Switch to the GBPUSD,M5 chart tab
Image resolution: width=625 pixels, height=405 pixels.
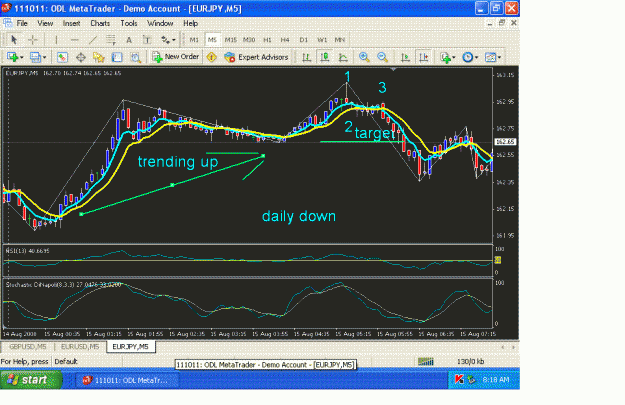pyautogui.click(x=28, y=346)
